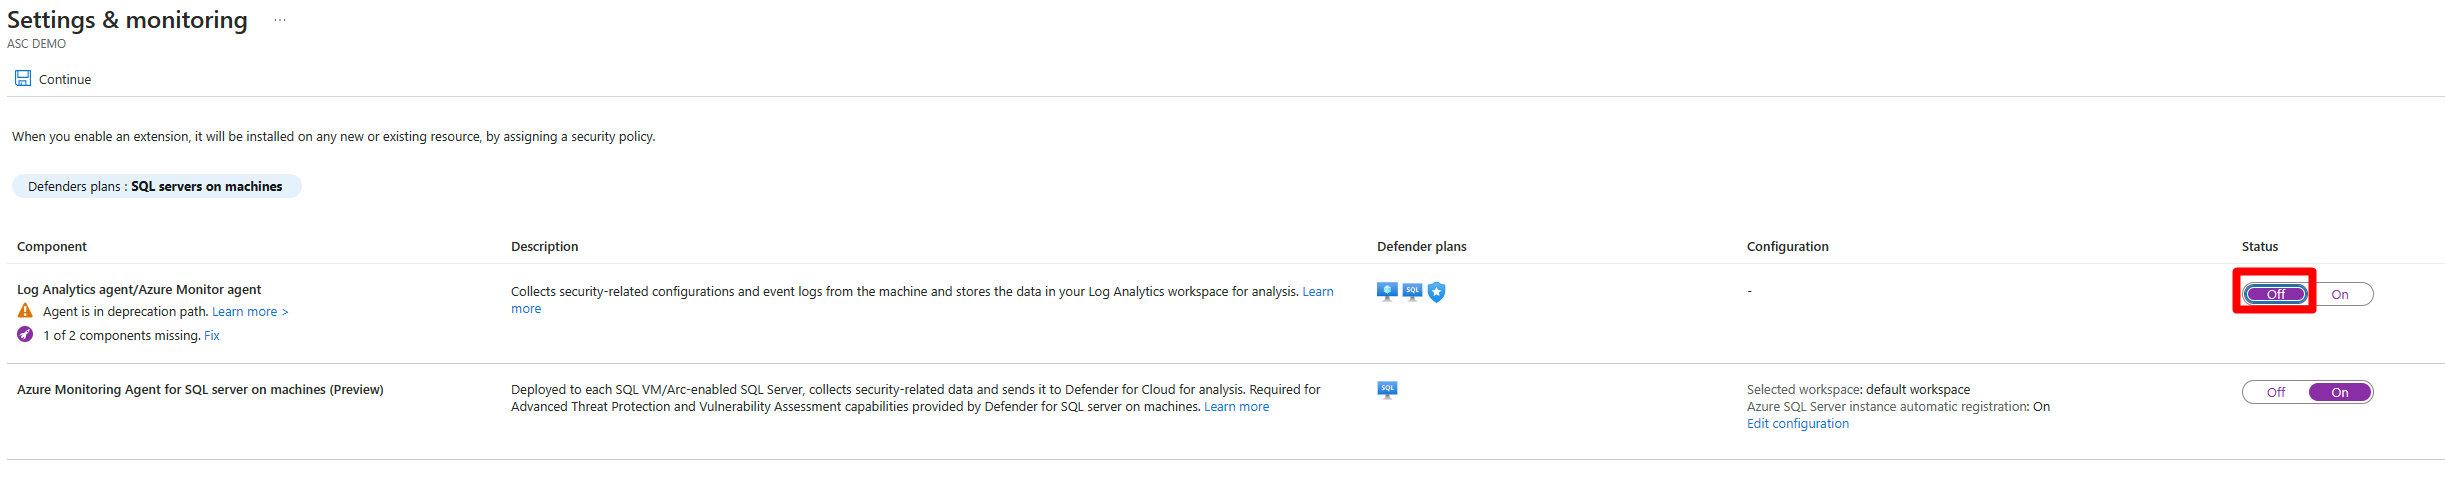This screenshot has width=2445, height=479.
Task: Open the Edit configuration link
Action: 1798,424
